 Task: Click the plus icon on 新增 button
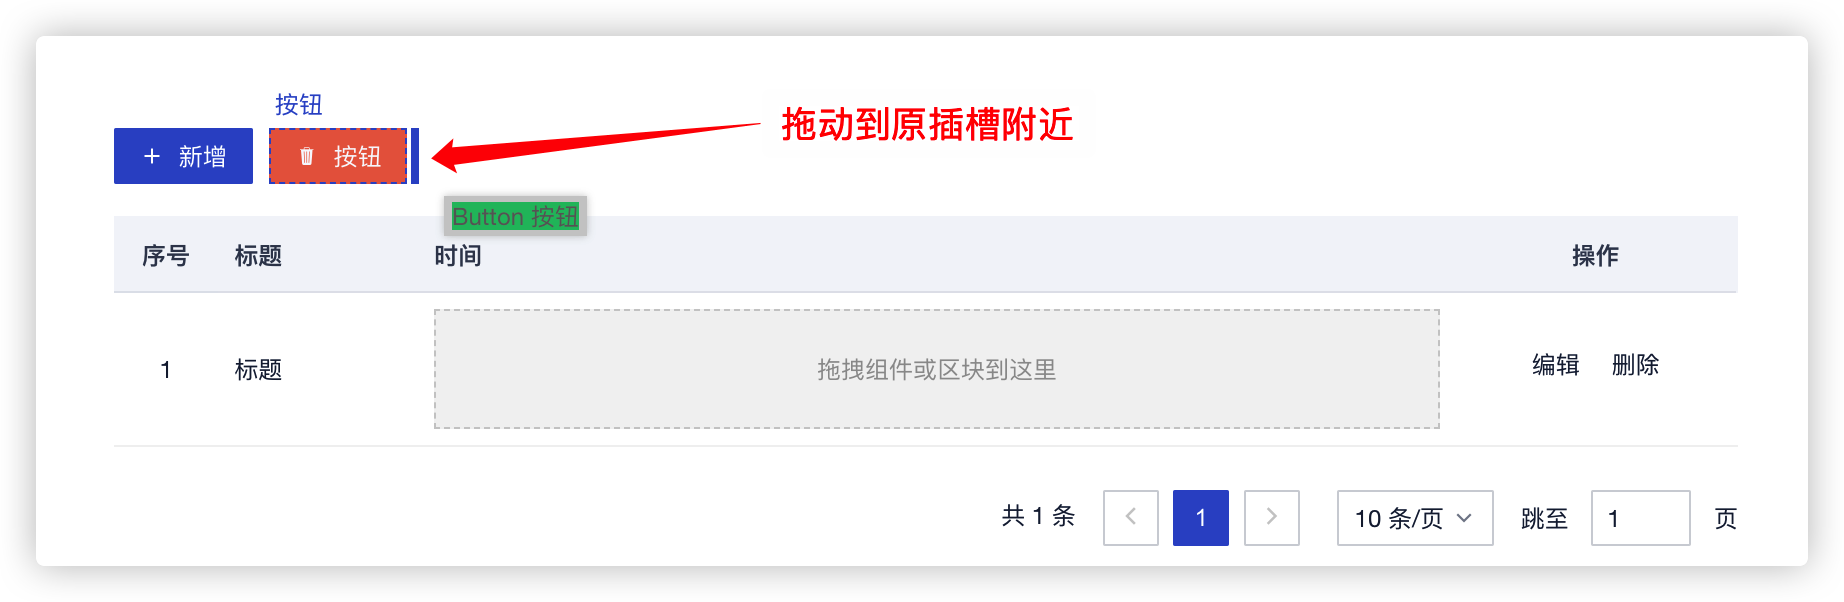pyautogui.click(x=152, y=156)
